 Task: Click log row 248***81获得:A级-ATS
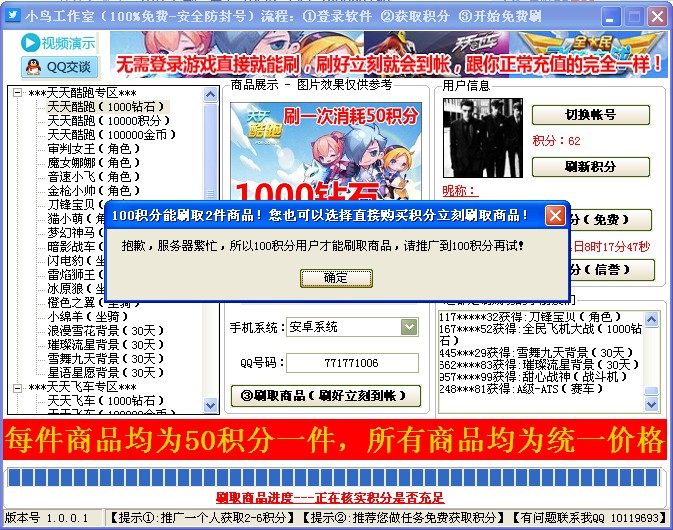click(521, 389)
